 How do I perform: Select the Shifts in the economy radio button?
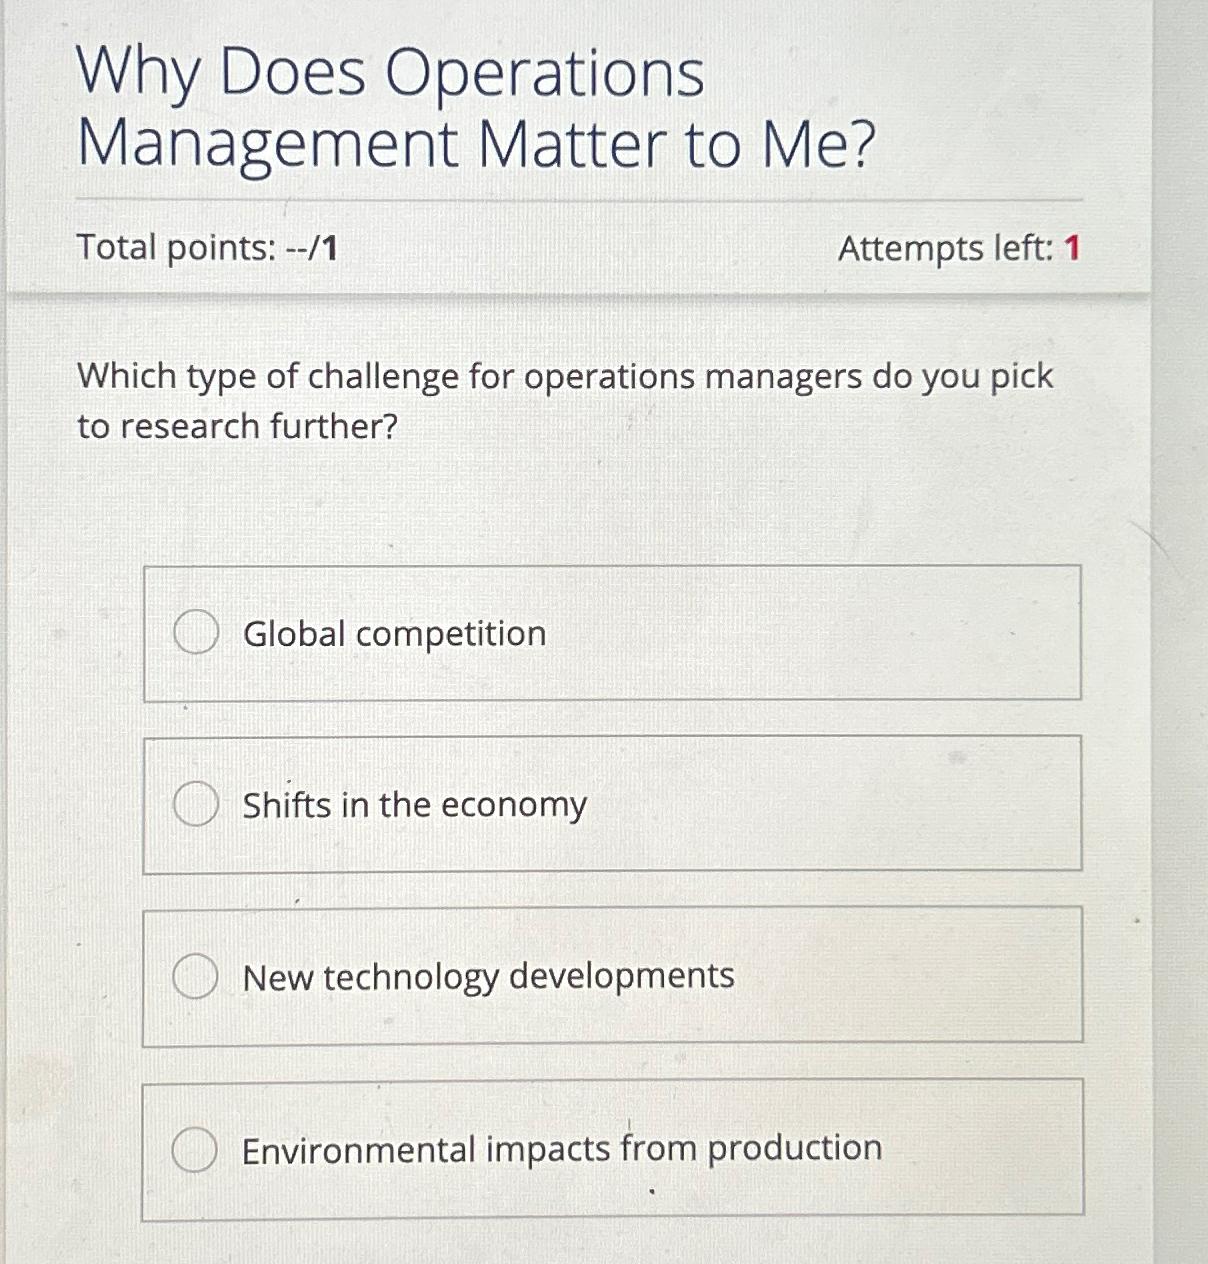[196, 804]
